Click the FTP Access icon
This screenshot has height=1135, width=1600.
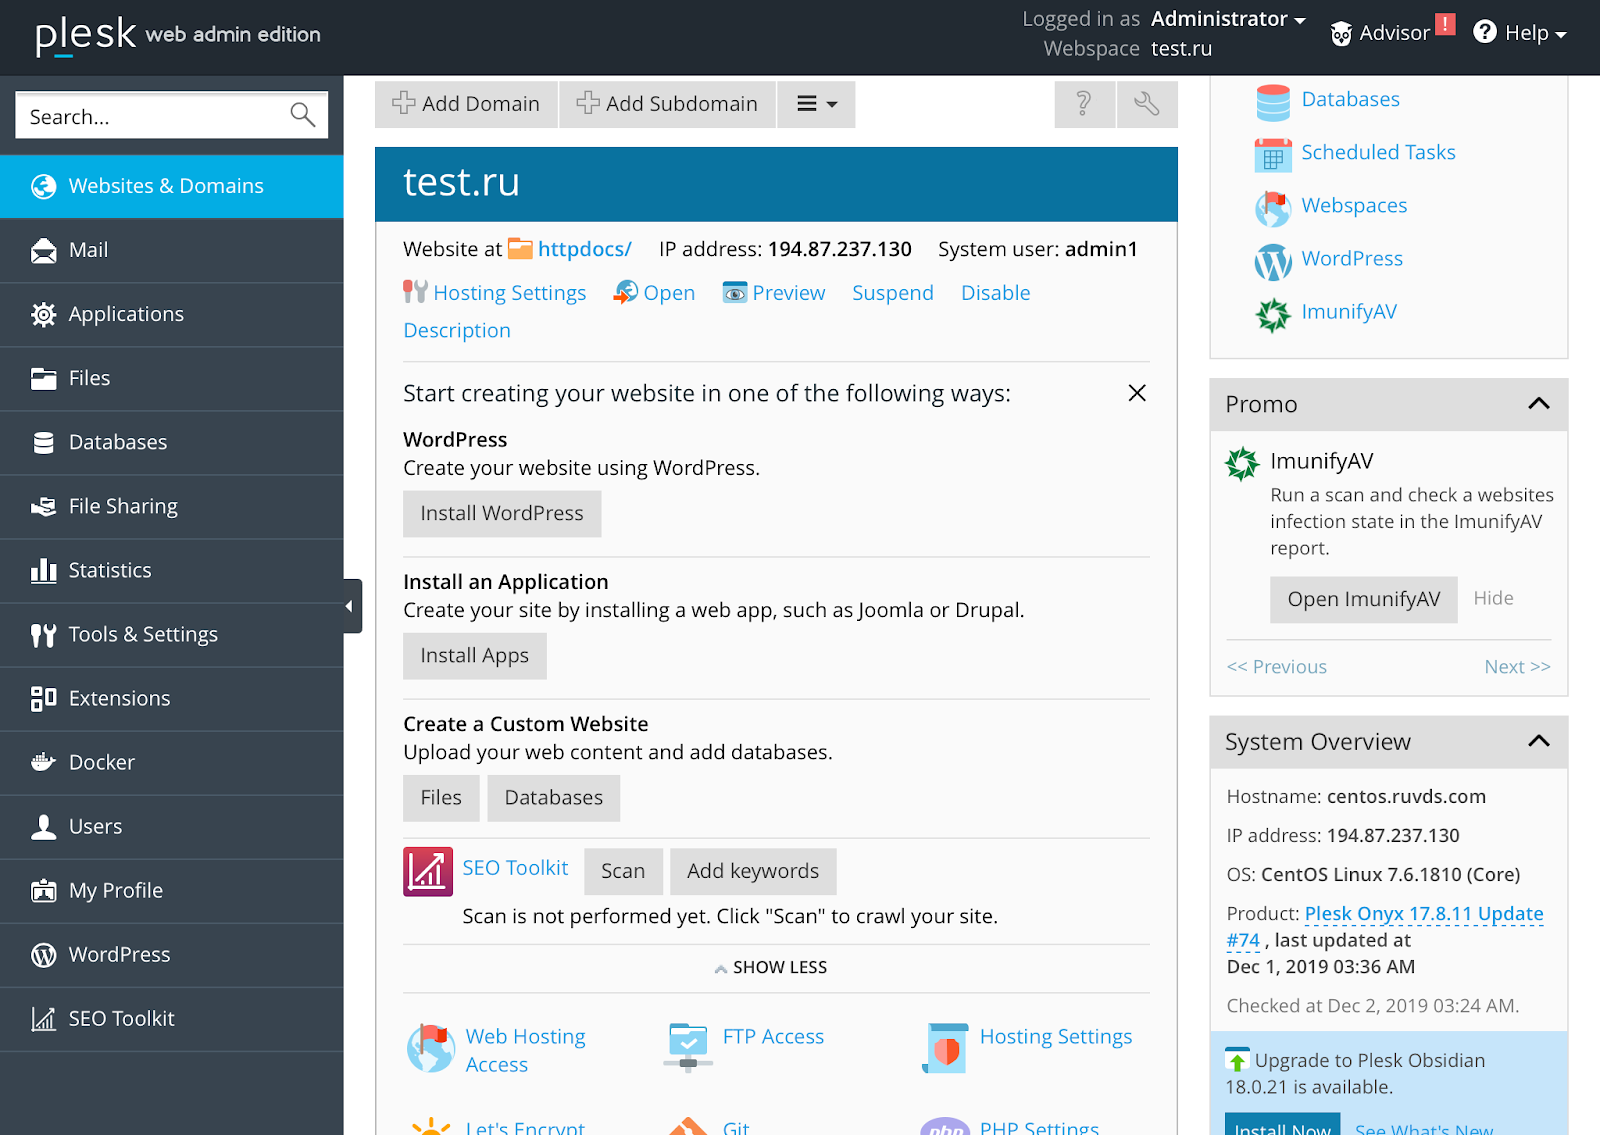click(688, 1047)
